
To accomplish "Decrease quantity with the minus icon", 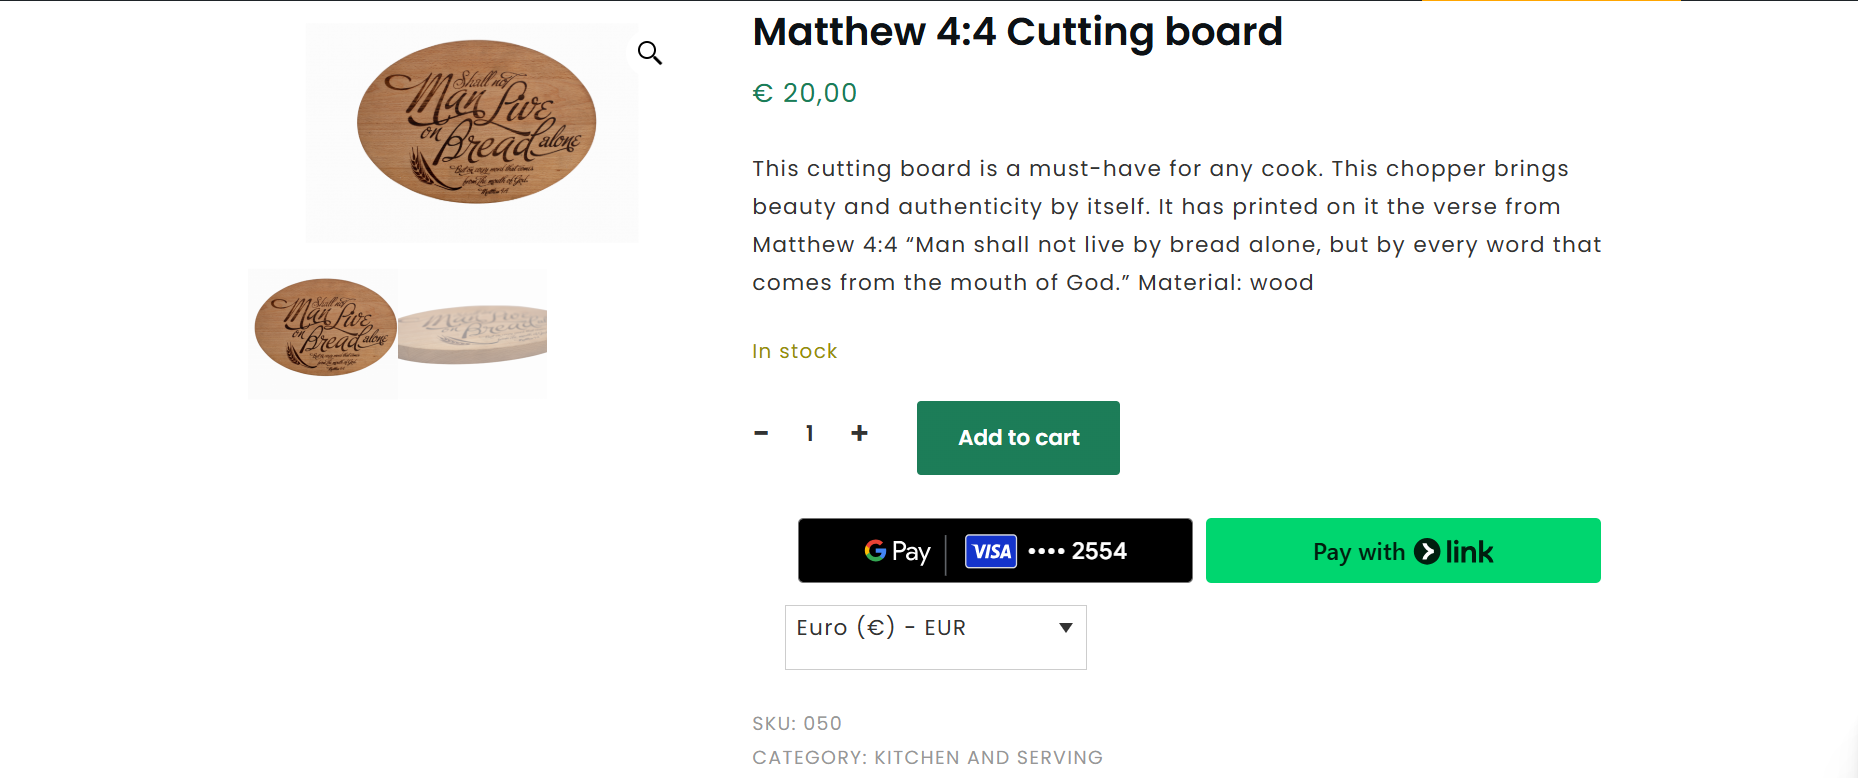I will click(761, 433).
